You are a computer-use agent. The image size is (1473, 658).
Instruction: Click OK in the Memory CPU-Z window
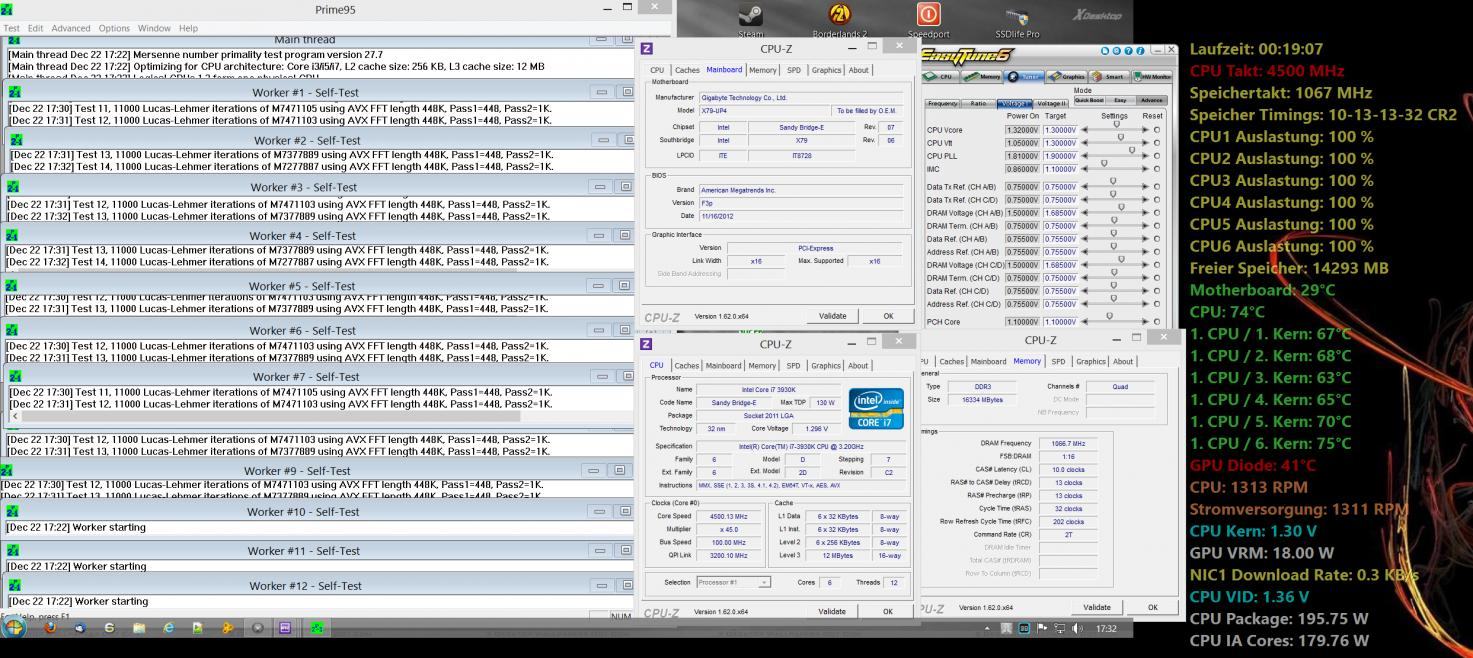click(1153, 607)
